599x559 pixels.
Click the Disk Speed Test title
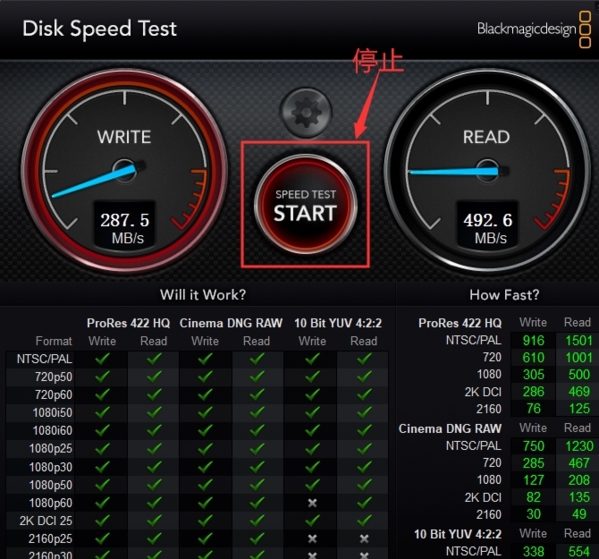100,29
